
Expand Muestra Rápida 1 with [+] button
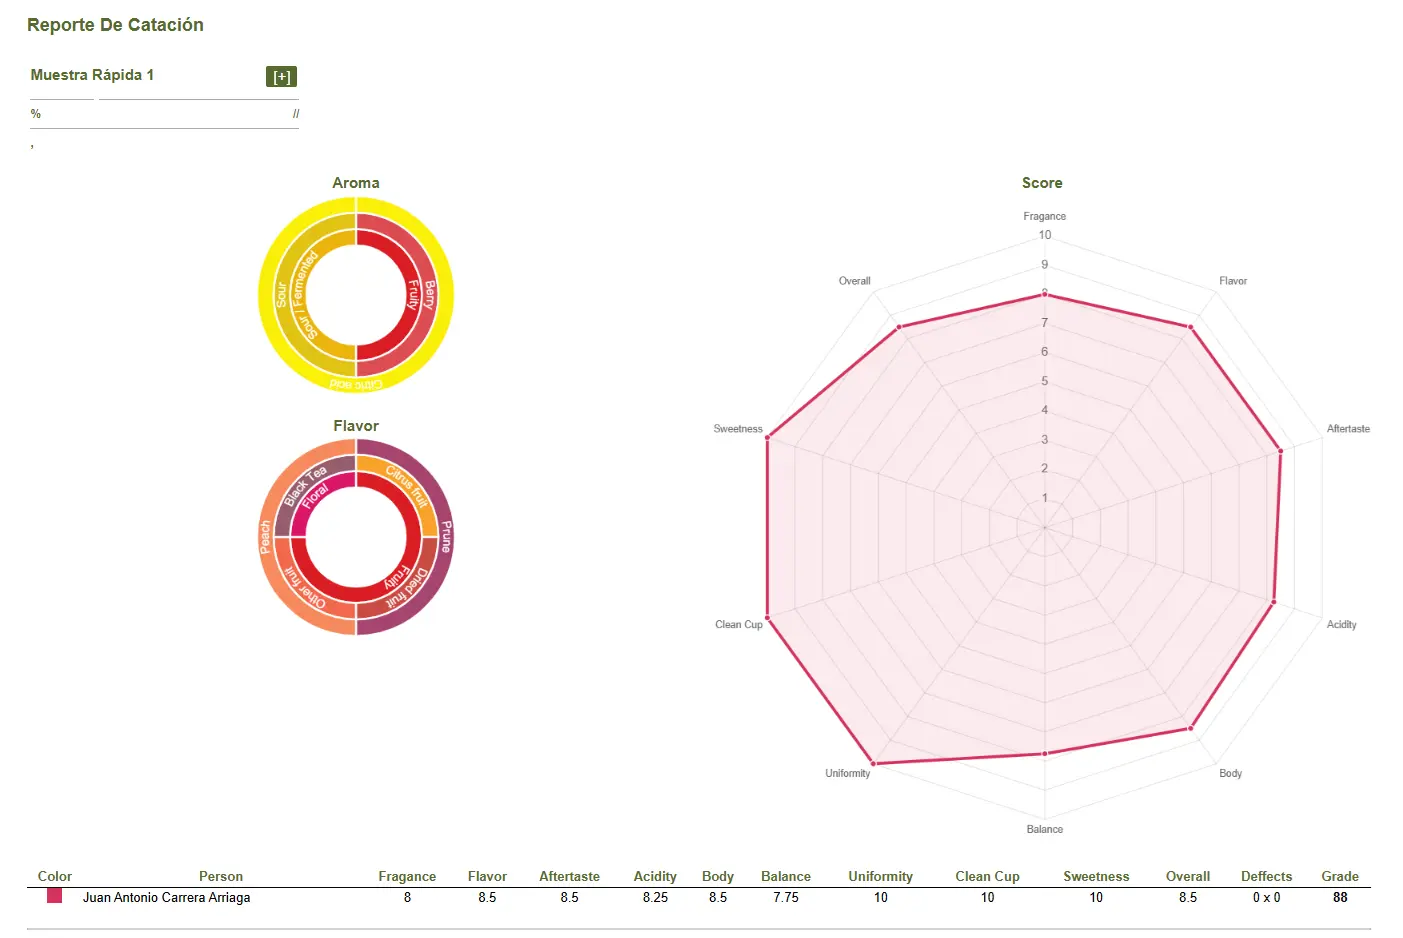coord(281,77)
